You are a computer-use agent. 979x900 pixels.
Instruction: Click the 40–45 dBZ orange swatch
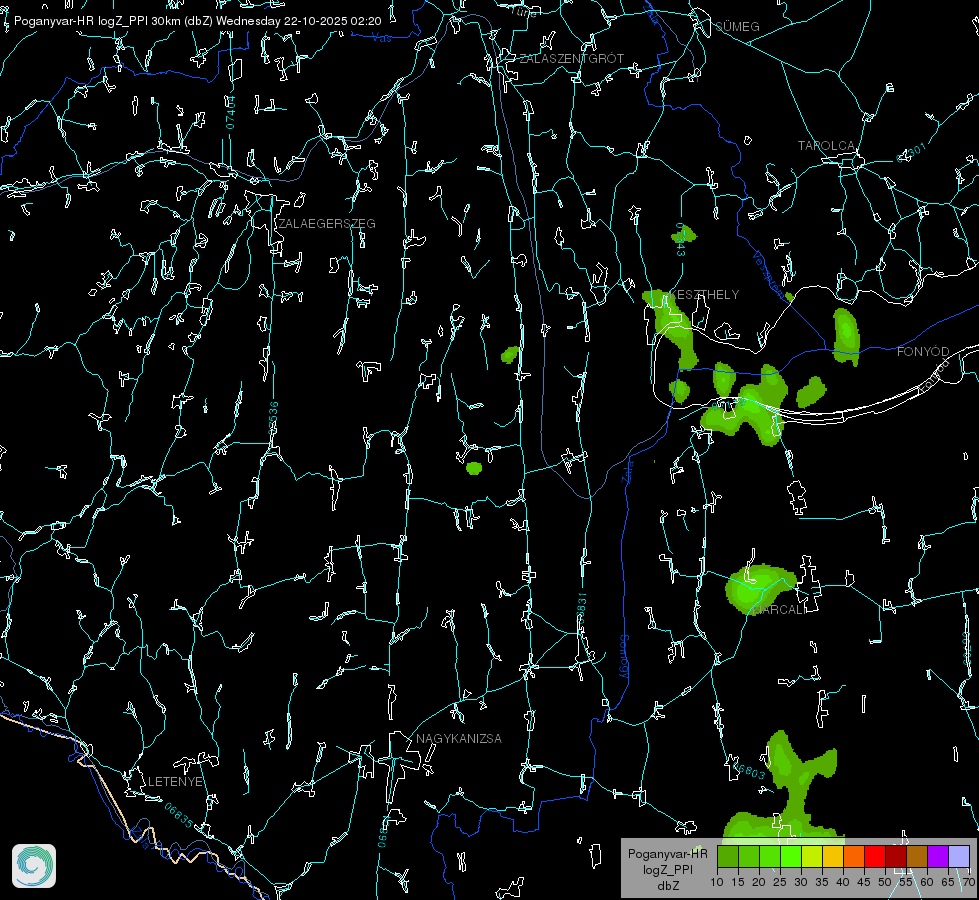click(854, 856)
